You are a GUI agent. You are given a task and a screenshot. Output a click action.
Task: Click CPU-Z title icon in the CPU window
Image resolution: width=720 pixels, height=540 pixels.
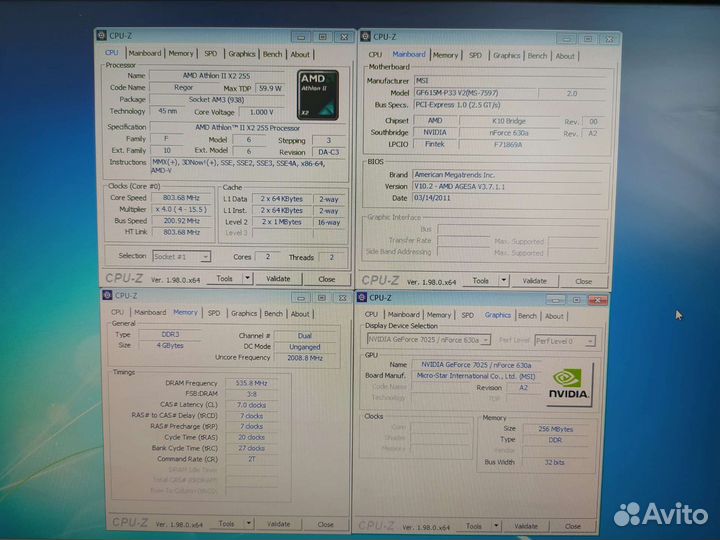tap(101, 35)
